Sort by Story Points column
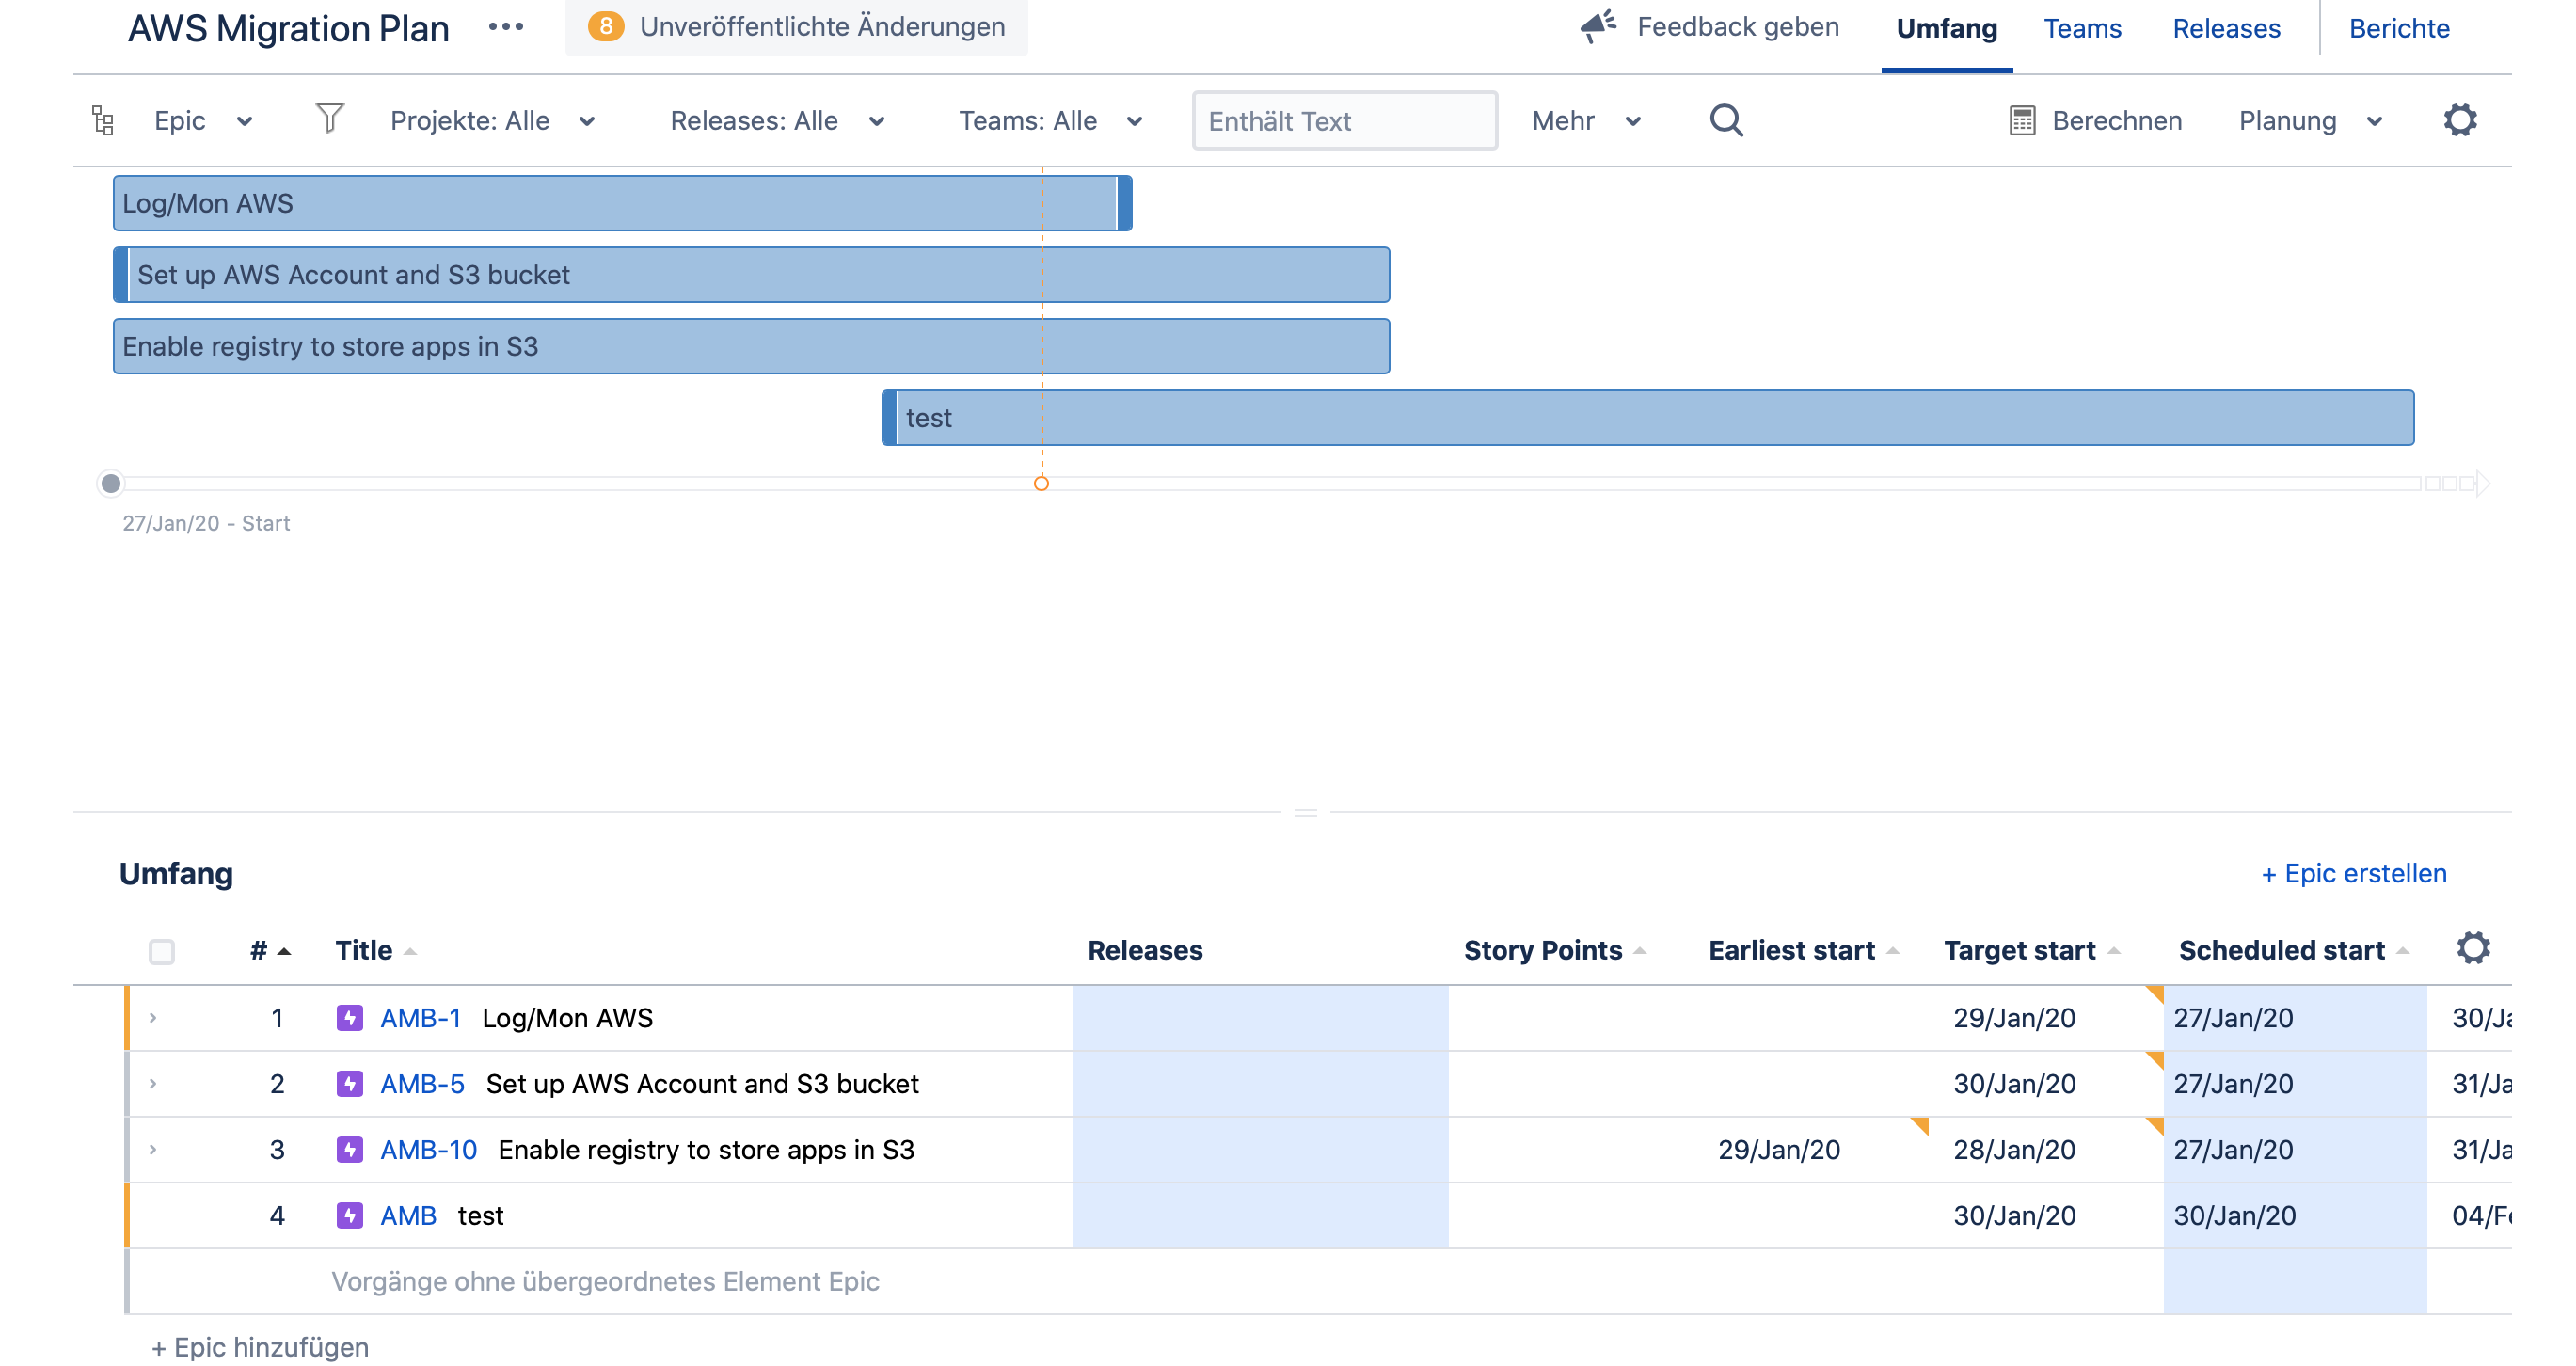Screen dimensions: 2576x1366 click(1554, 950)
